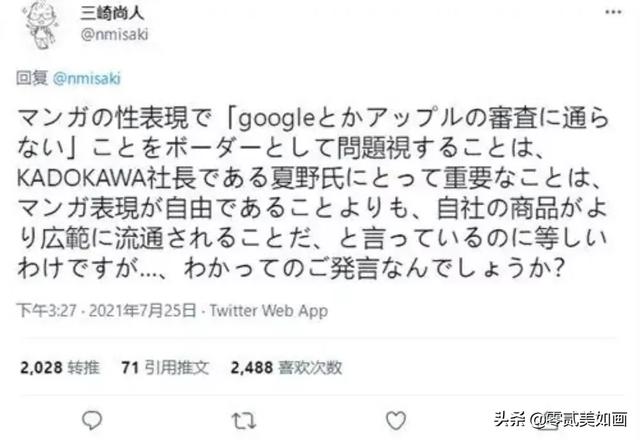The image size is (640, 440).
Task: View the 71 引用推文 quote tweets
Action: (x=165, y=368)
